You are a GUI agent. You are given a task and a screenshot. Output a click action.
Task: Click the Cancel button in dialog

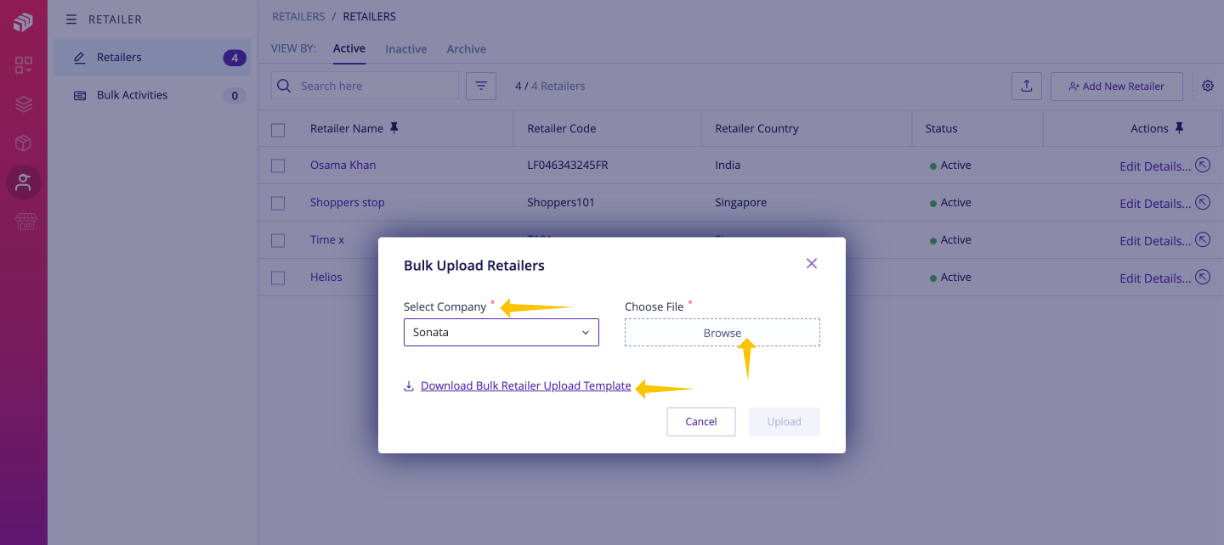click(x=701, y=422)
